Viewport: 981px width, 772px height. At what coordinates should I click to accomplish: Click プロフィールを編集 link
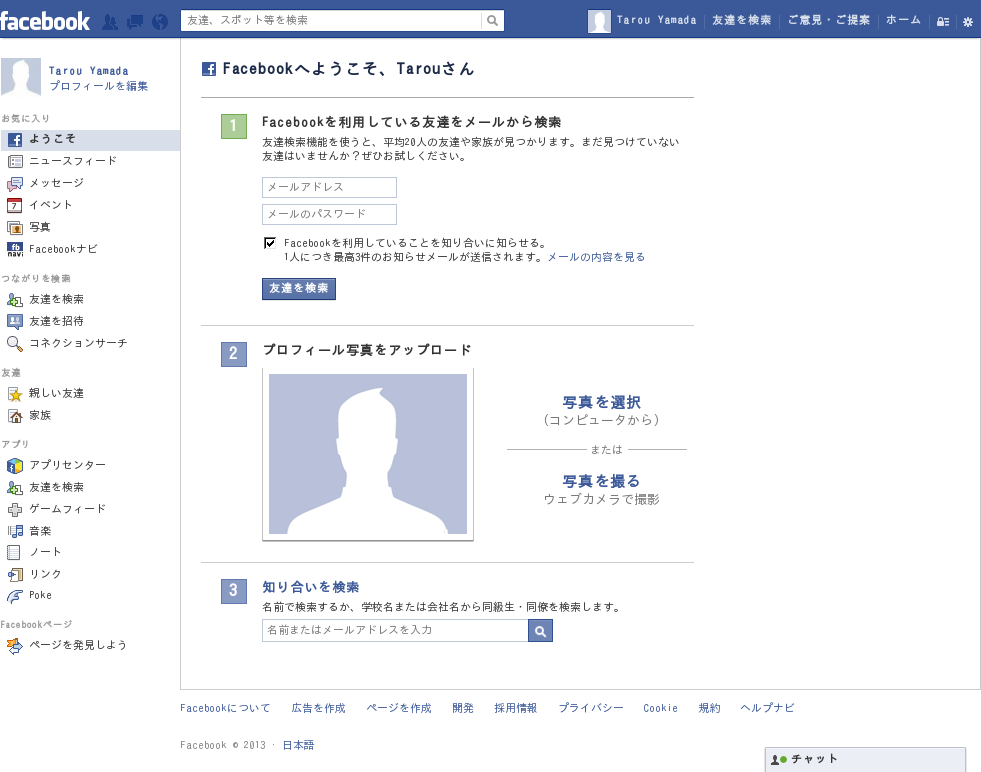[99, 86]
